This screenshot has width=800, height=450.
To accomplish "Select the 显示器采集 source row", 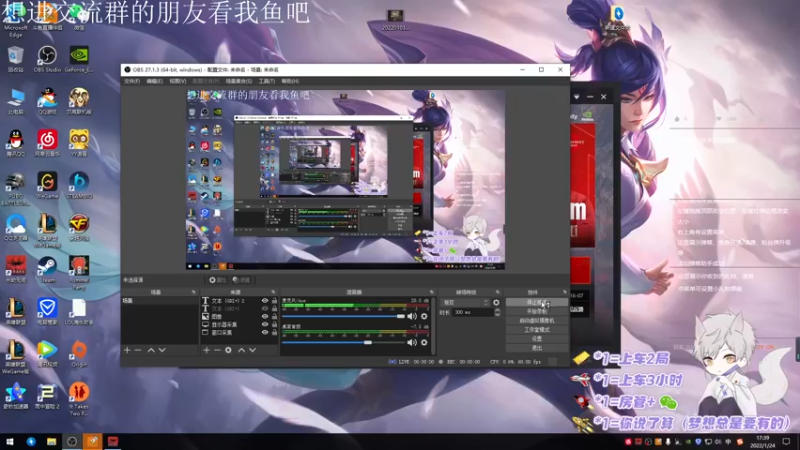I will (239, 324).
